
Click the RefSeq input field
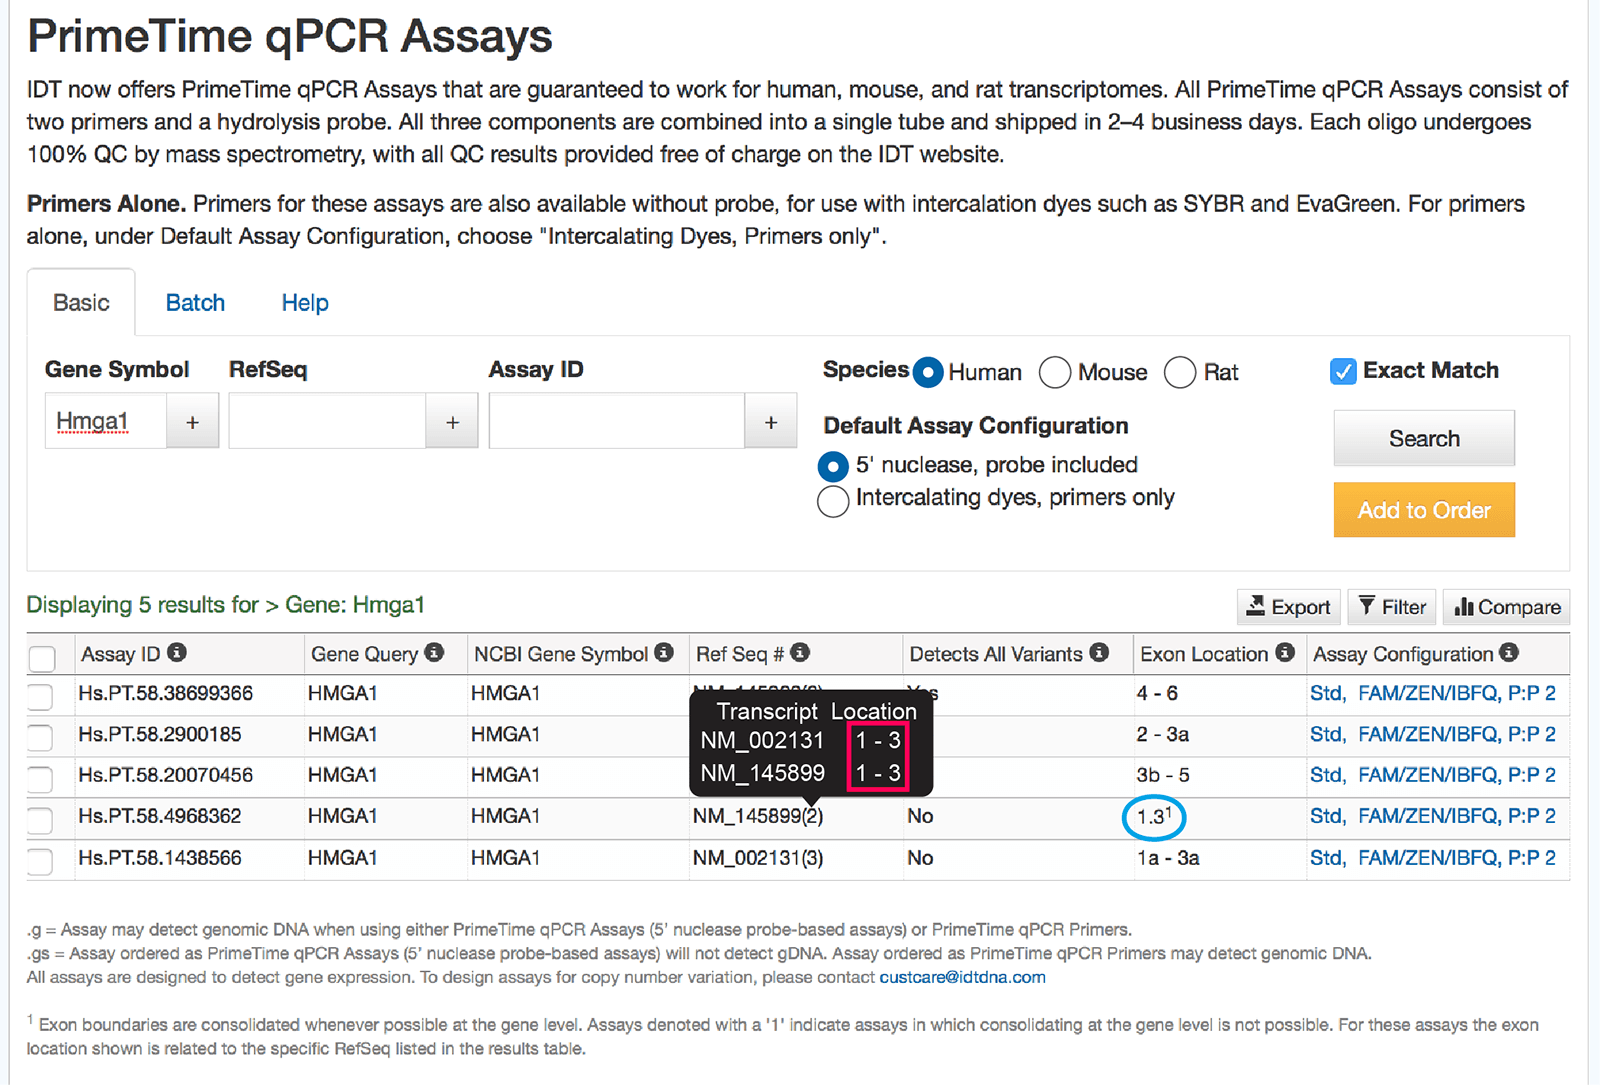point(328,422)
